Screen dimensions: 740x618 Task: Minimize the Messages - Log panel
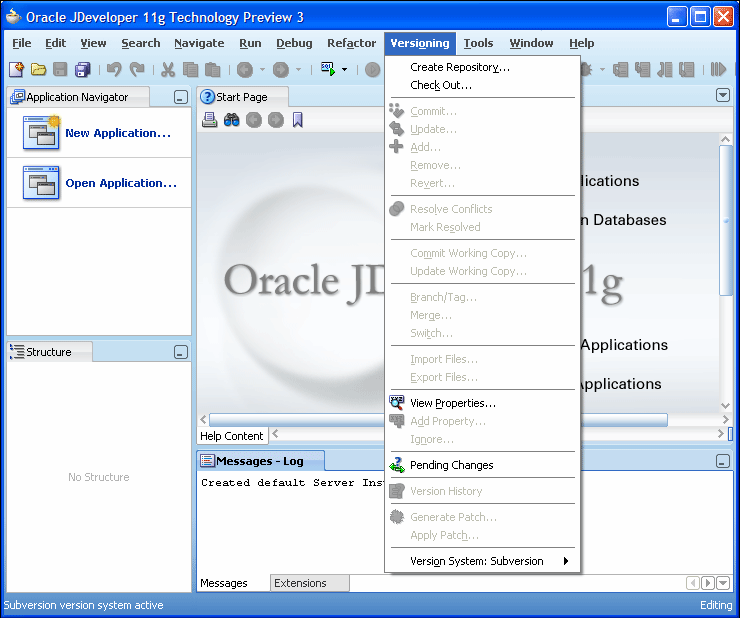[x=723, y=461]
